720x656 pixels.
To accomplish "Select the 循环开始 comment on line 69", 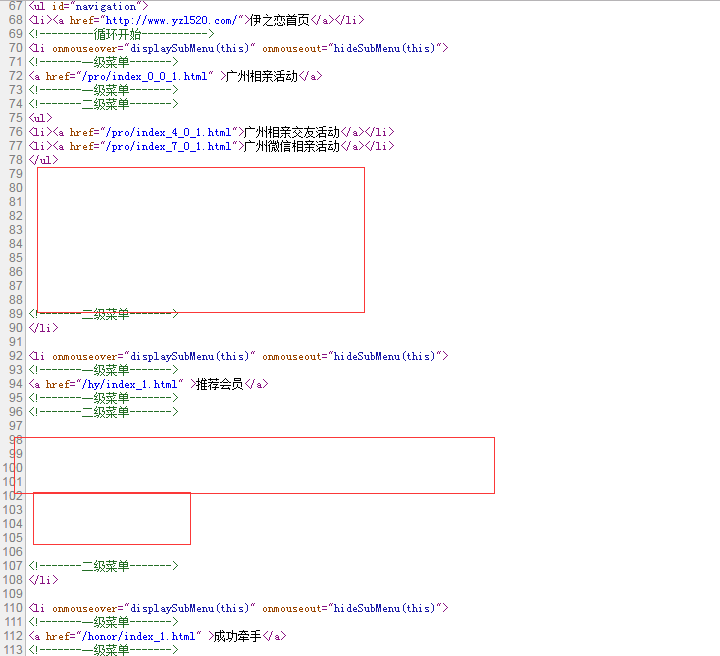I will 121,34.
